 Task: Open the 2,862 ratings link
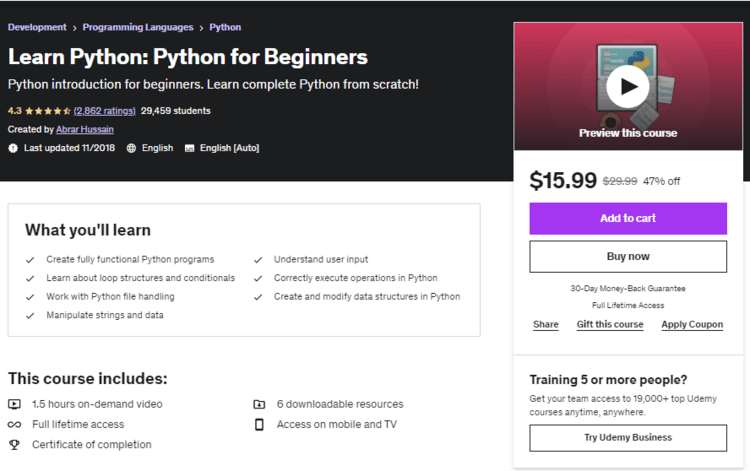(x=105, y=111)
